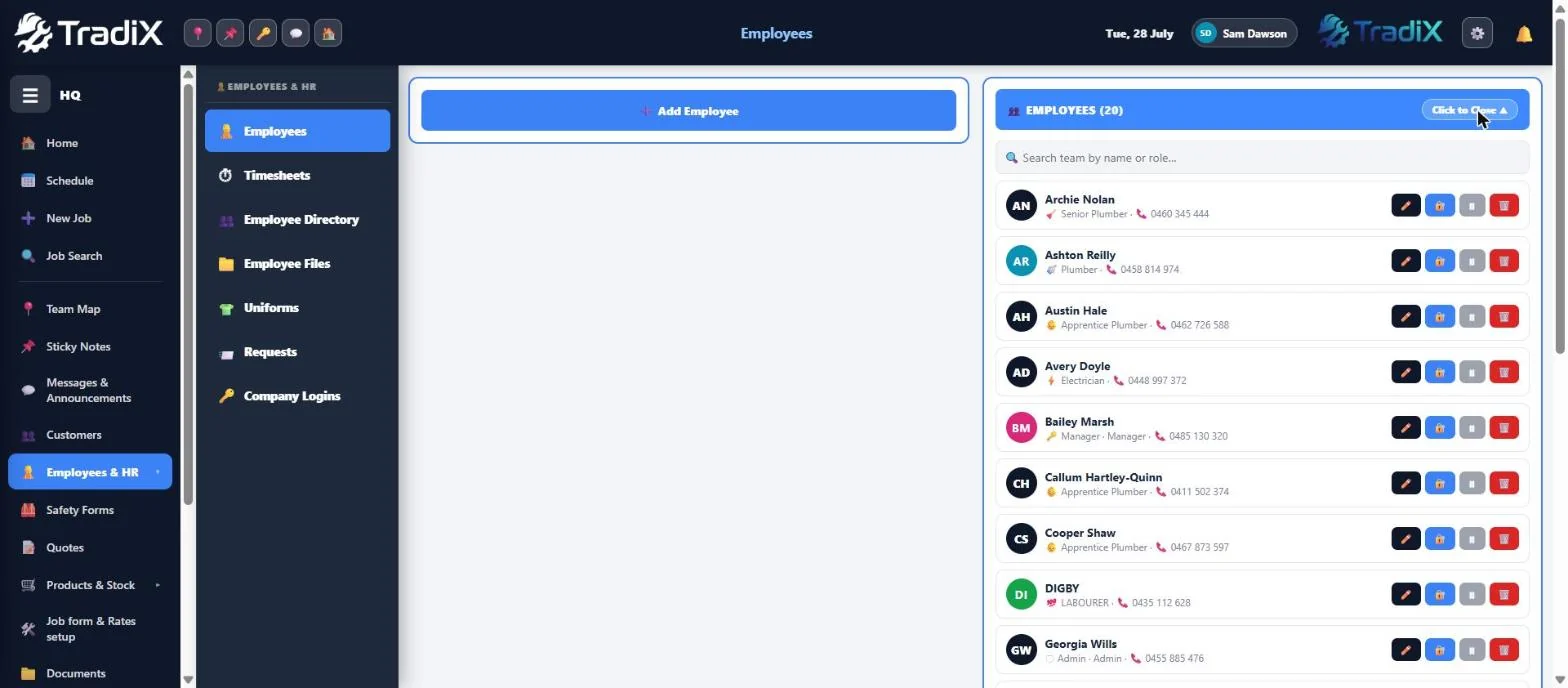The height and width of the screenshot is (688, 1568).
Task: Open the lock icon for Archie Nolan
Action: click(x=1439, y=206)
